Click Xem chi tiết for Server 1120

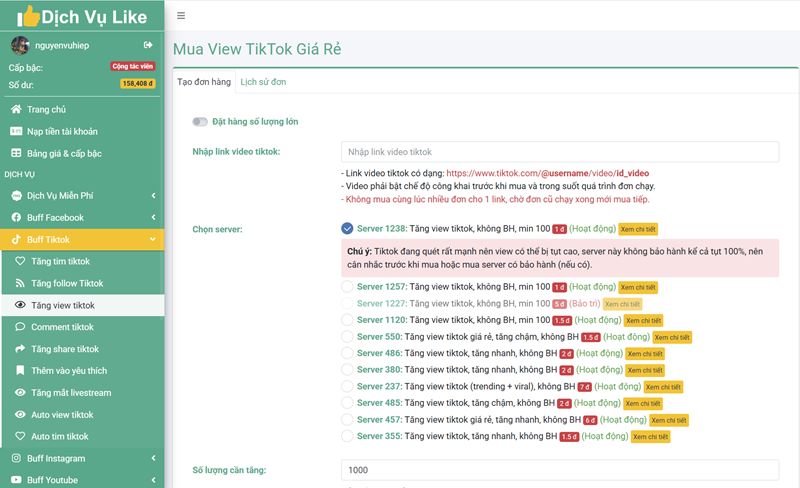pos(644,321)
